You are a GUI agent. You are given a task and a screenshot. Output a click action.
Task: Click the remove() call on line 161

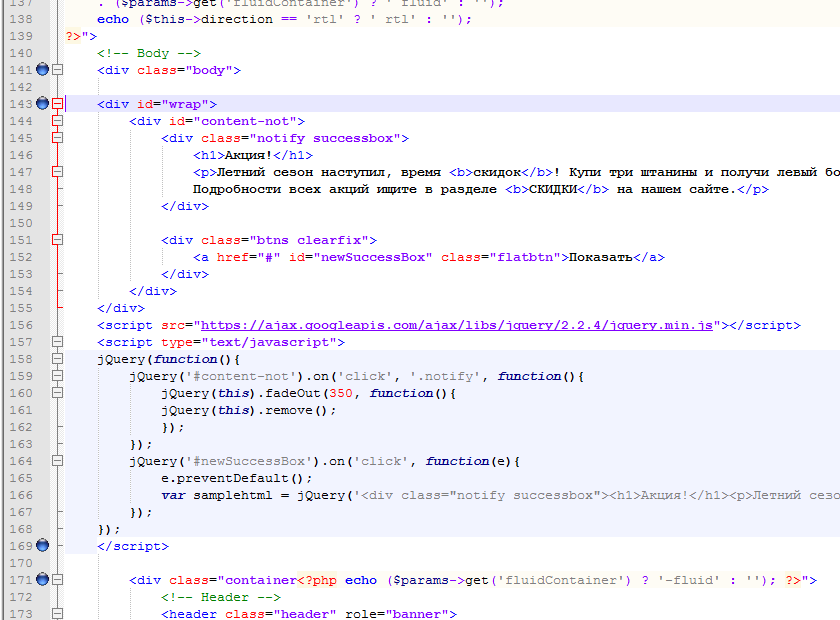click(x=296, y=410)
